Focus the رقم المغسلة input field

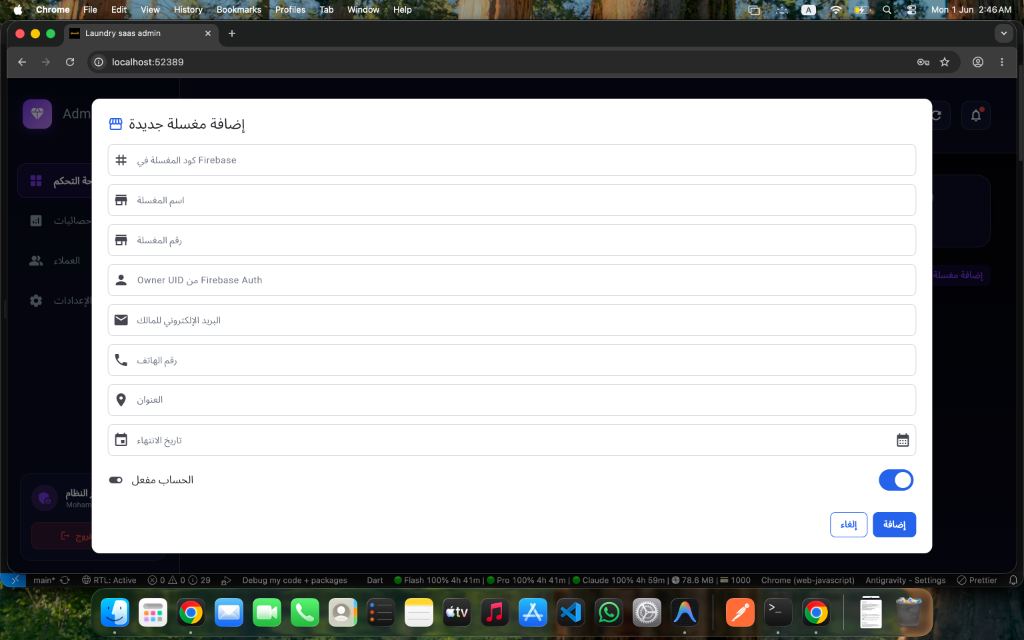coord(511,240)
